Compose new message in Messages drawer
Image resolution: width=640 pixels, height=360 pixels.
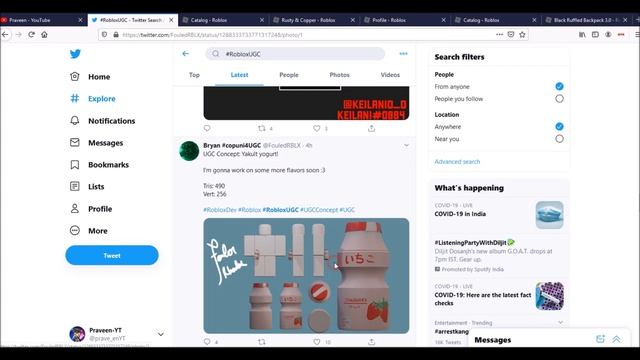pyautogui.click(x=600, y=339)
